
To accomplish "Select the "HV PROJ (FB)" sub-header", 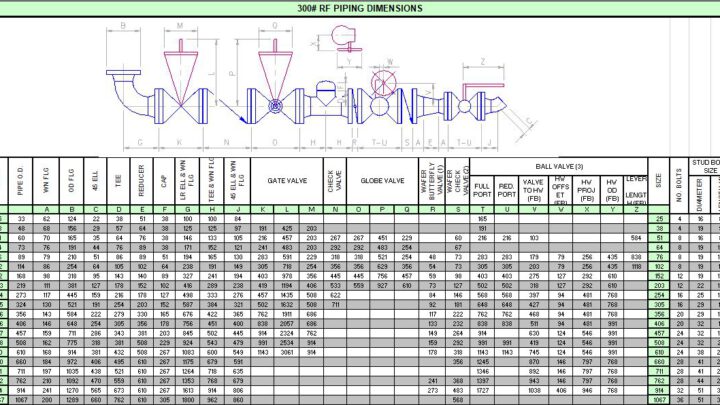I will coord(586,190).
